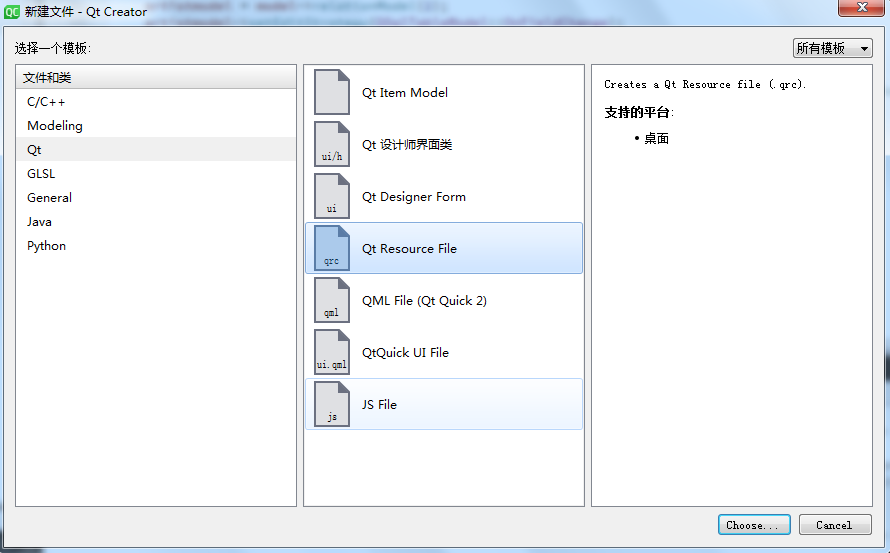Select the General category
The height and width of the screenshot is (553, 890).
(156, 198)
